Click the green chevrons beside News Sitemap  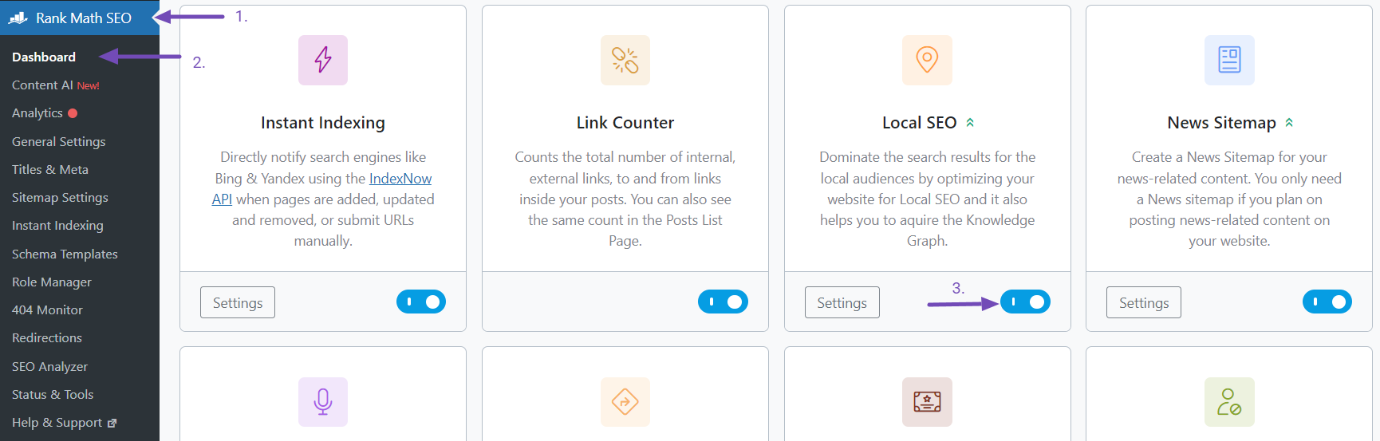coord(1289,123)
